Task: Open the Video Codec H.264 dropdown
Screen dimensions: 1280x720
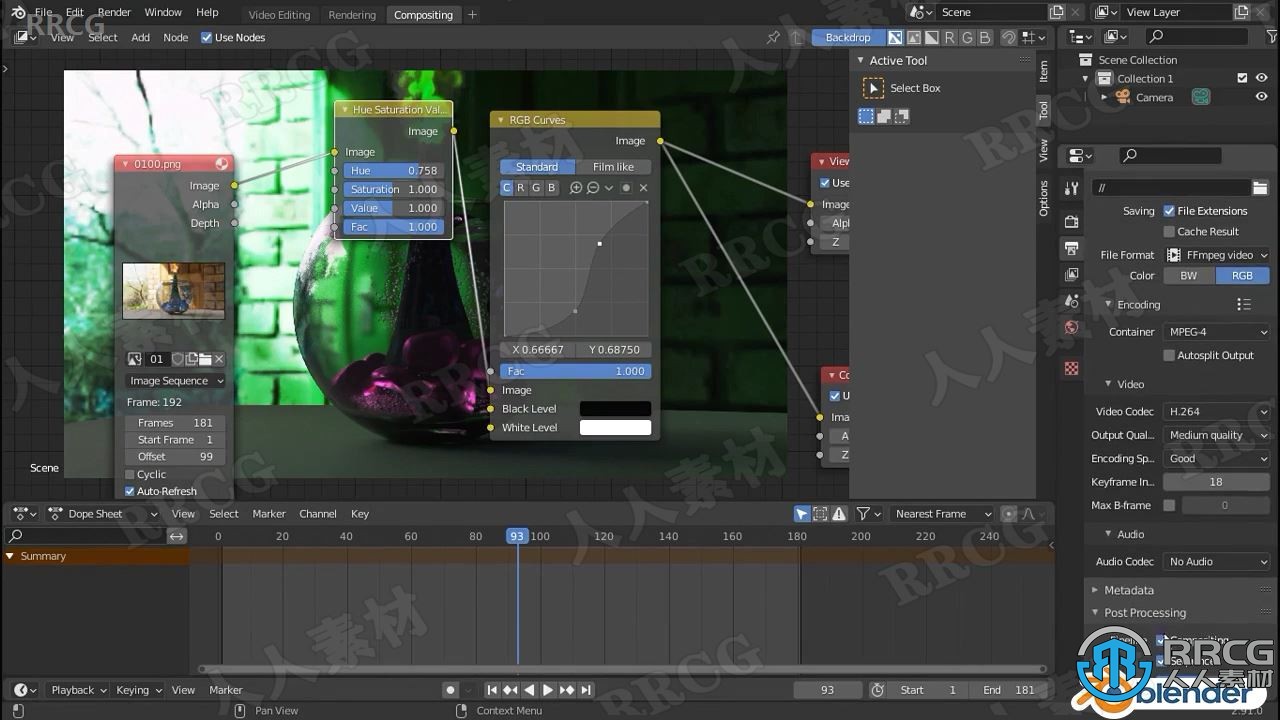Action: coord(1217,411)
